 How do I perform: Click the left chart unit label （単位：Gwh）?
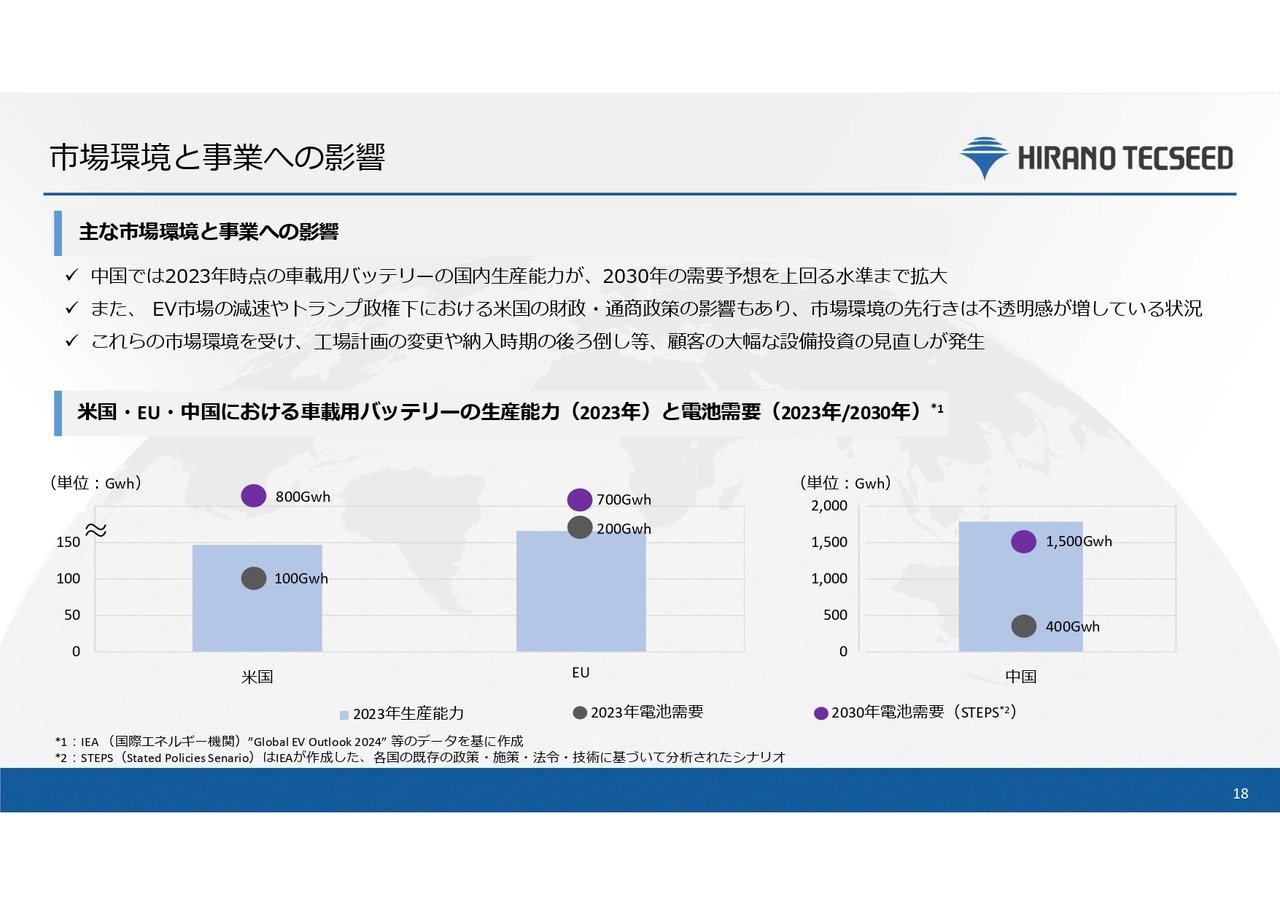pyautogui.click(x=95, y=483)
